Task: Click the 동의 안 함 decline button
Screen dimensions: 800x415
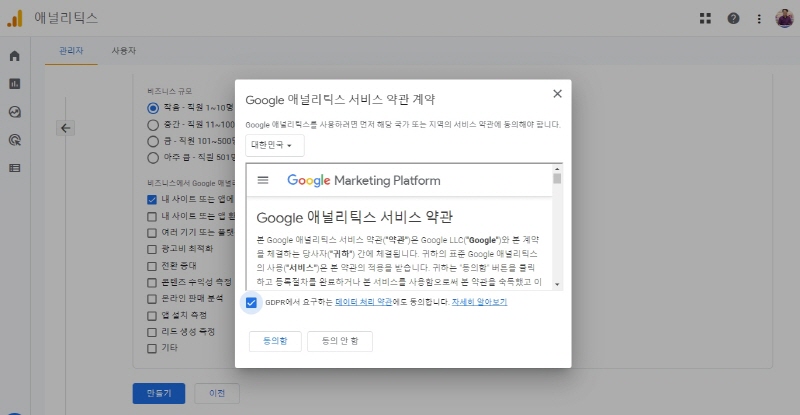Action: [x=340, y=341]
